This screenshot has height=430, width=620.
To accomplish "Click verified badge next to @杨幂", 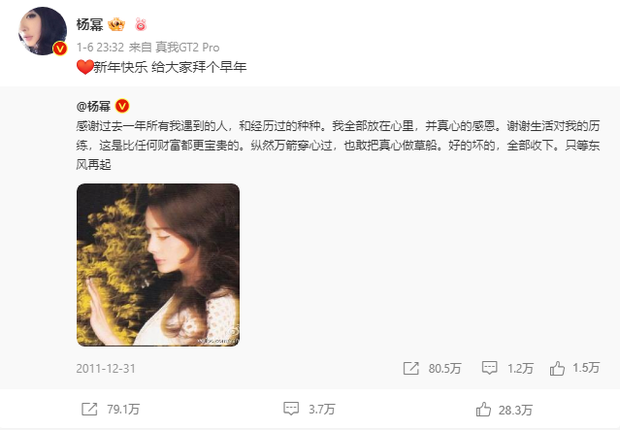I will coord(122,106).
